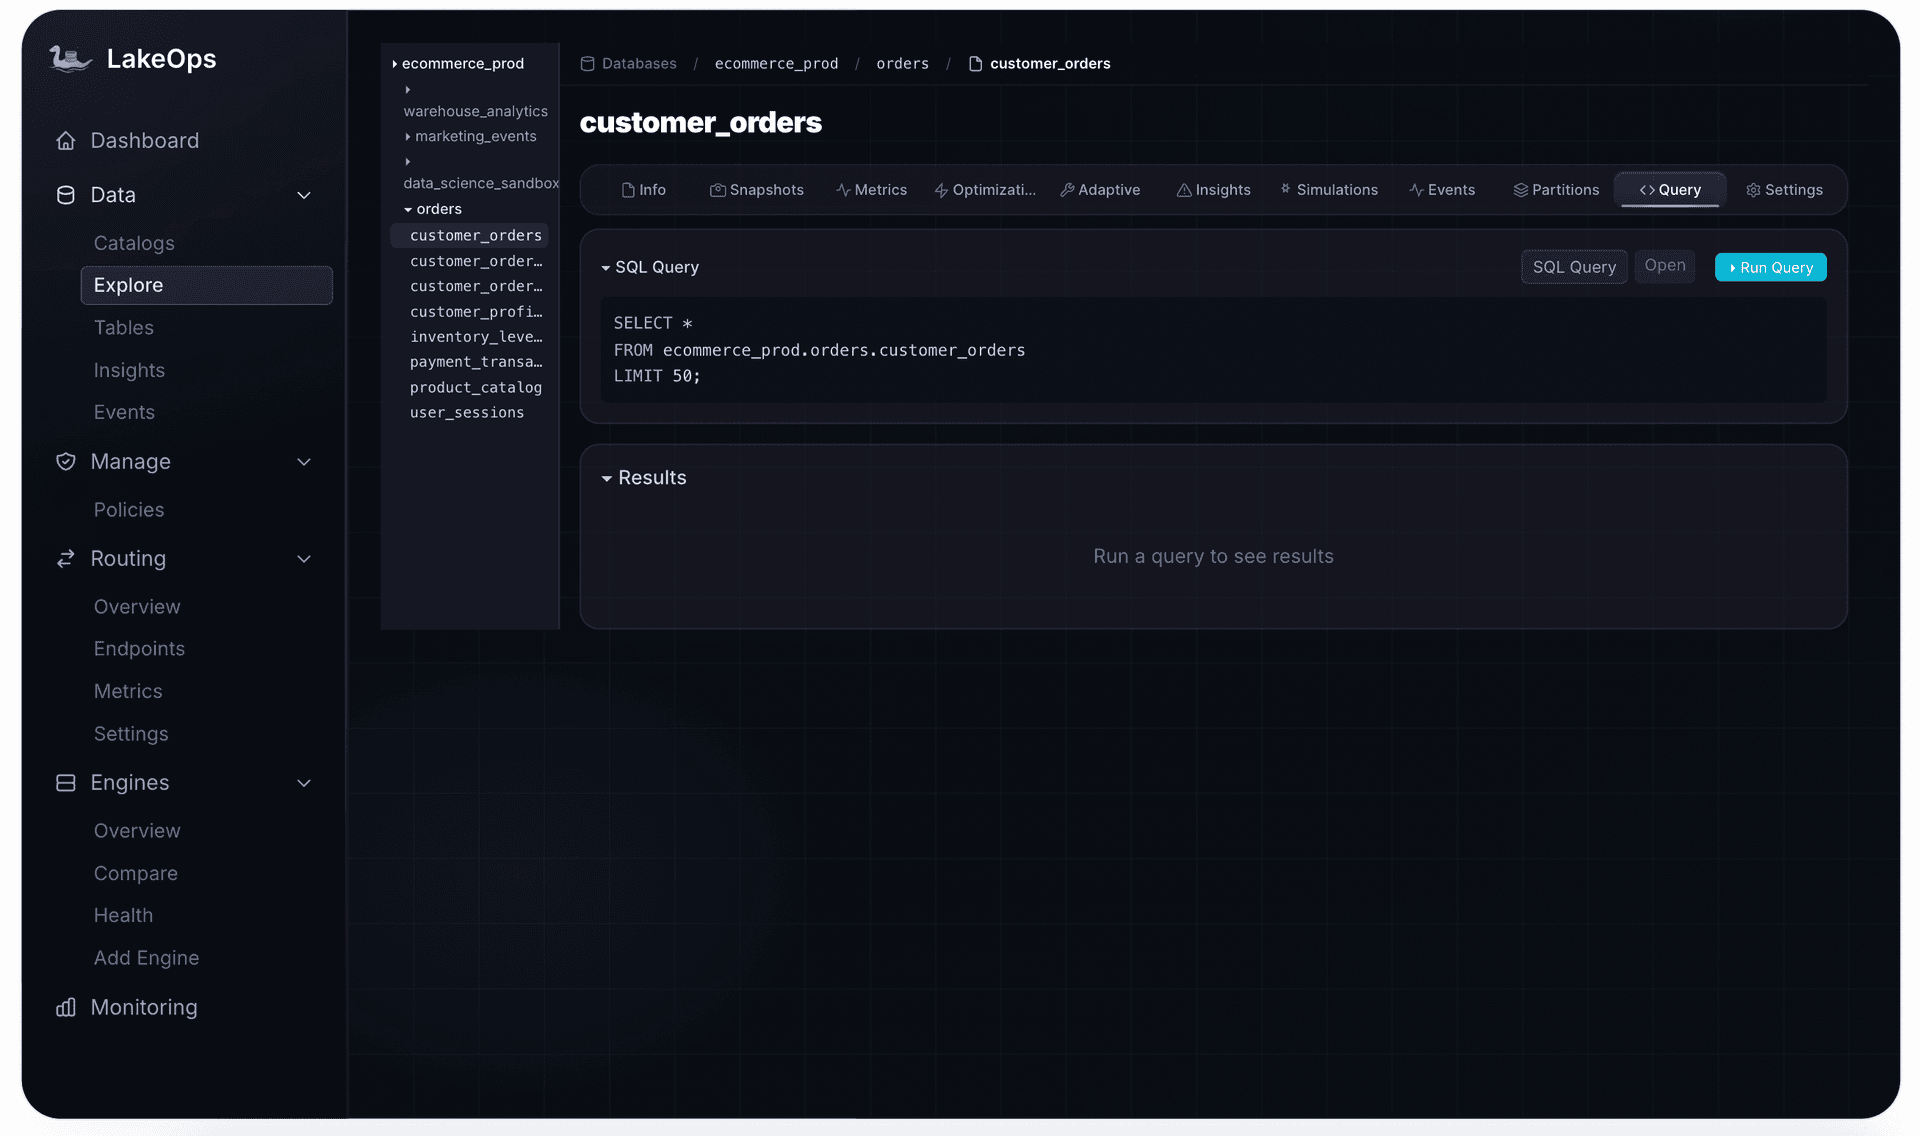Click the Data database icon
Image resolution: width=1920 pixels, height=1136 pixels.
pos(66,195)
